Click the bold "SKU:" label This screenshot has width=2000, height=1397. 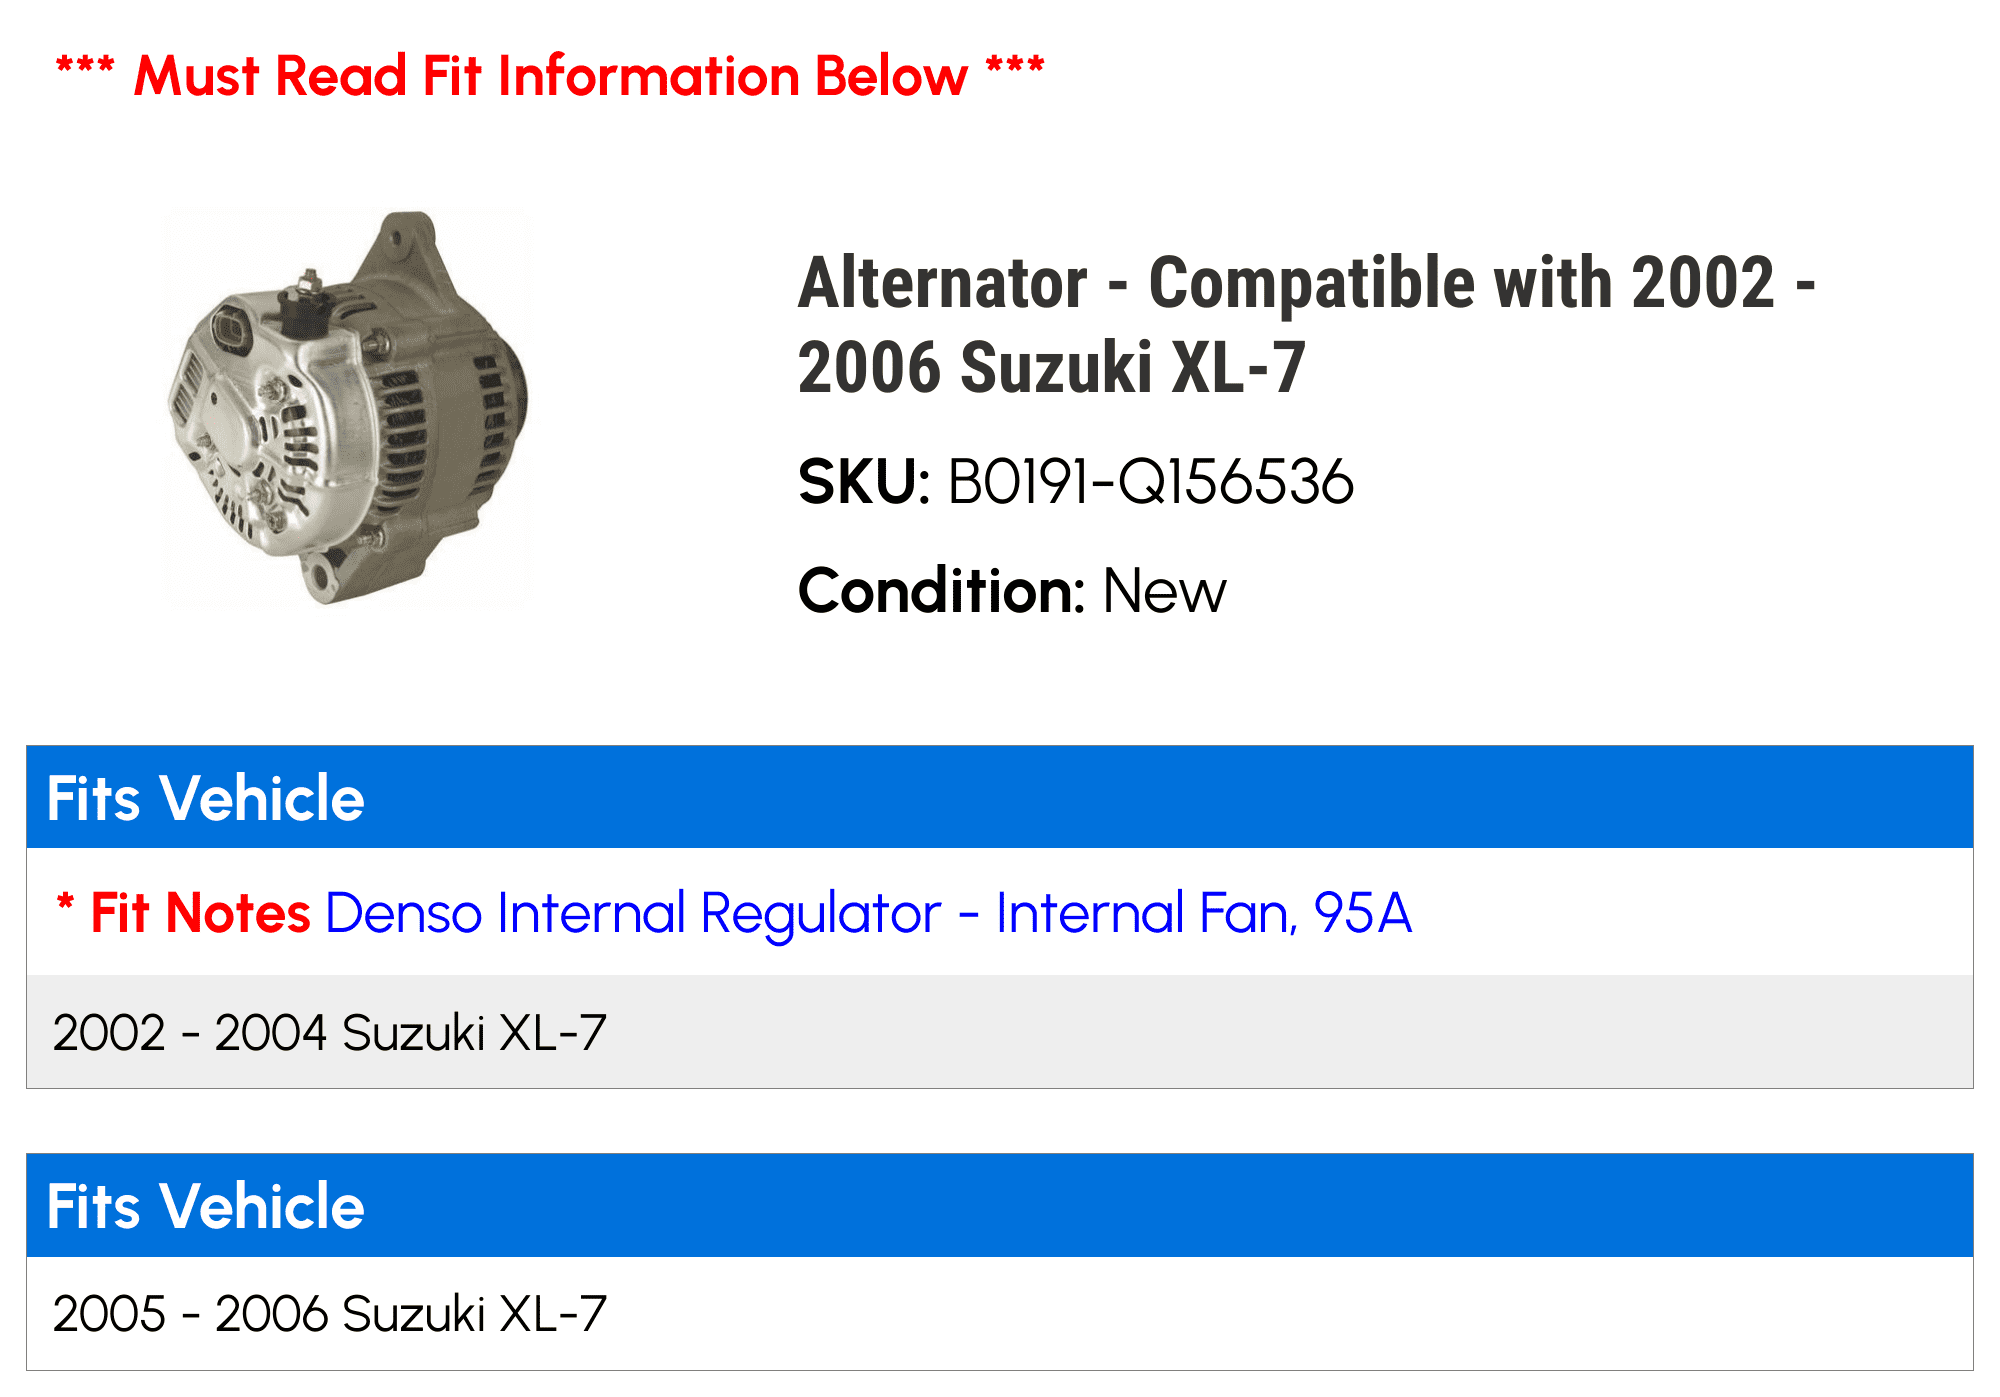[x=864, y=482]
